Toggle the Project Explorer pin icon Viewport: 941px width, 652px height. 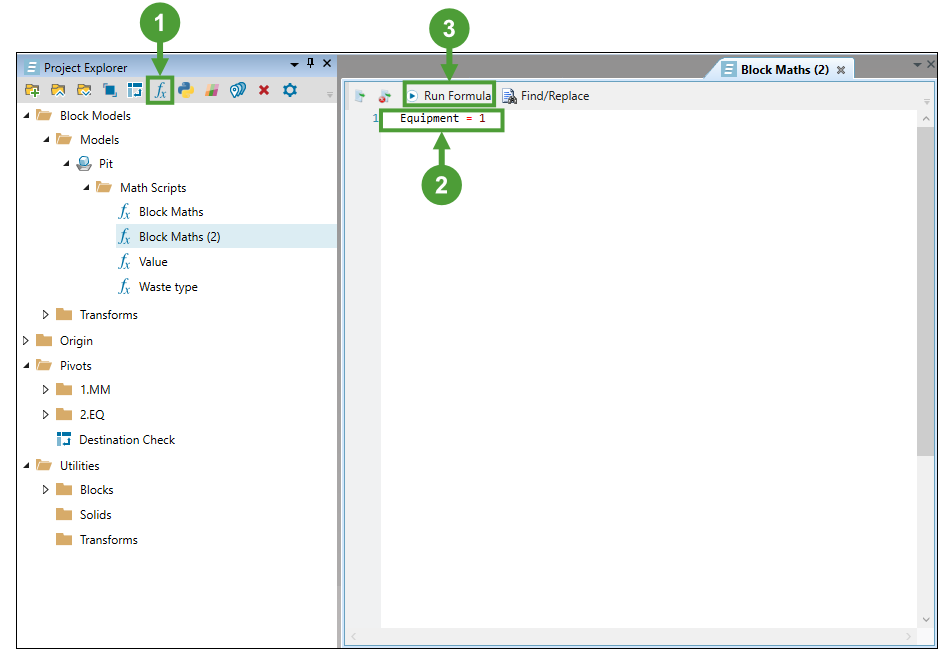[310, 63]
